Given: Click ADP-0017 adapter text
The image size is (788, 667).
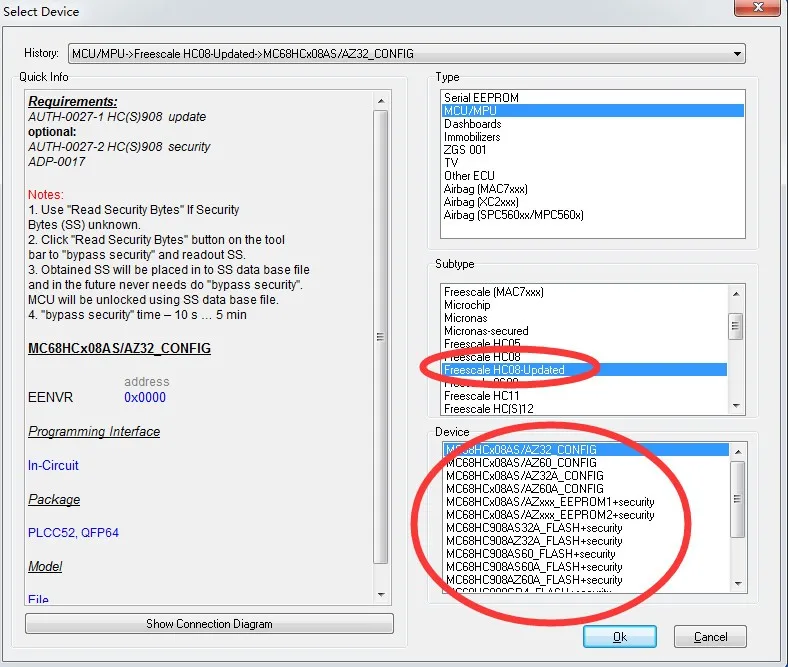Looking at the screenshot, I should [x=56, y=162].
